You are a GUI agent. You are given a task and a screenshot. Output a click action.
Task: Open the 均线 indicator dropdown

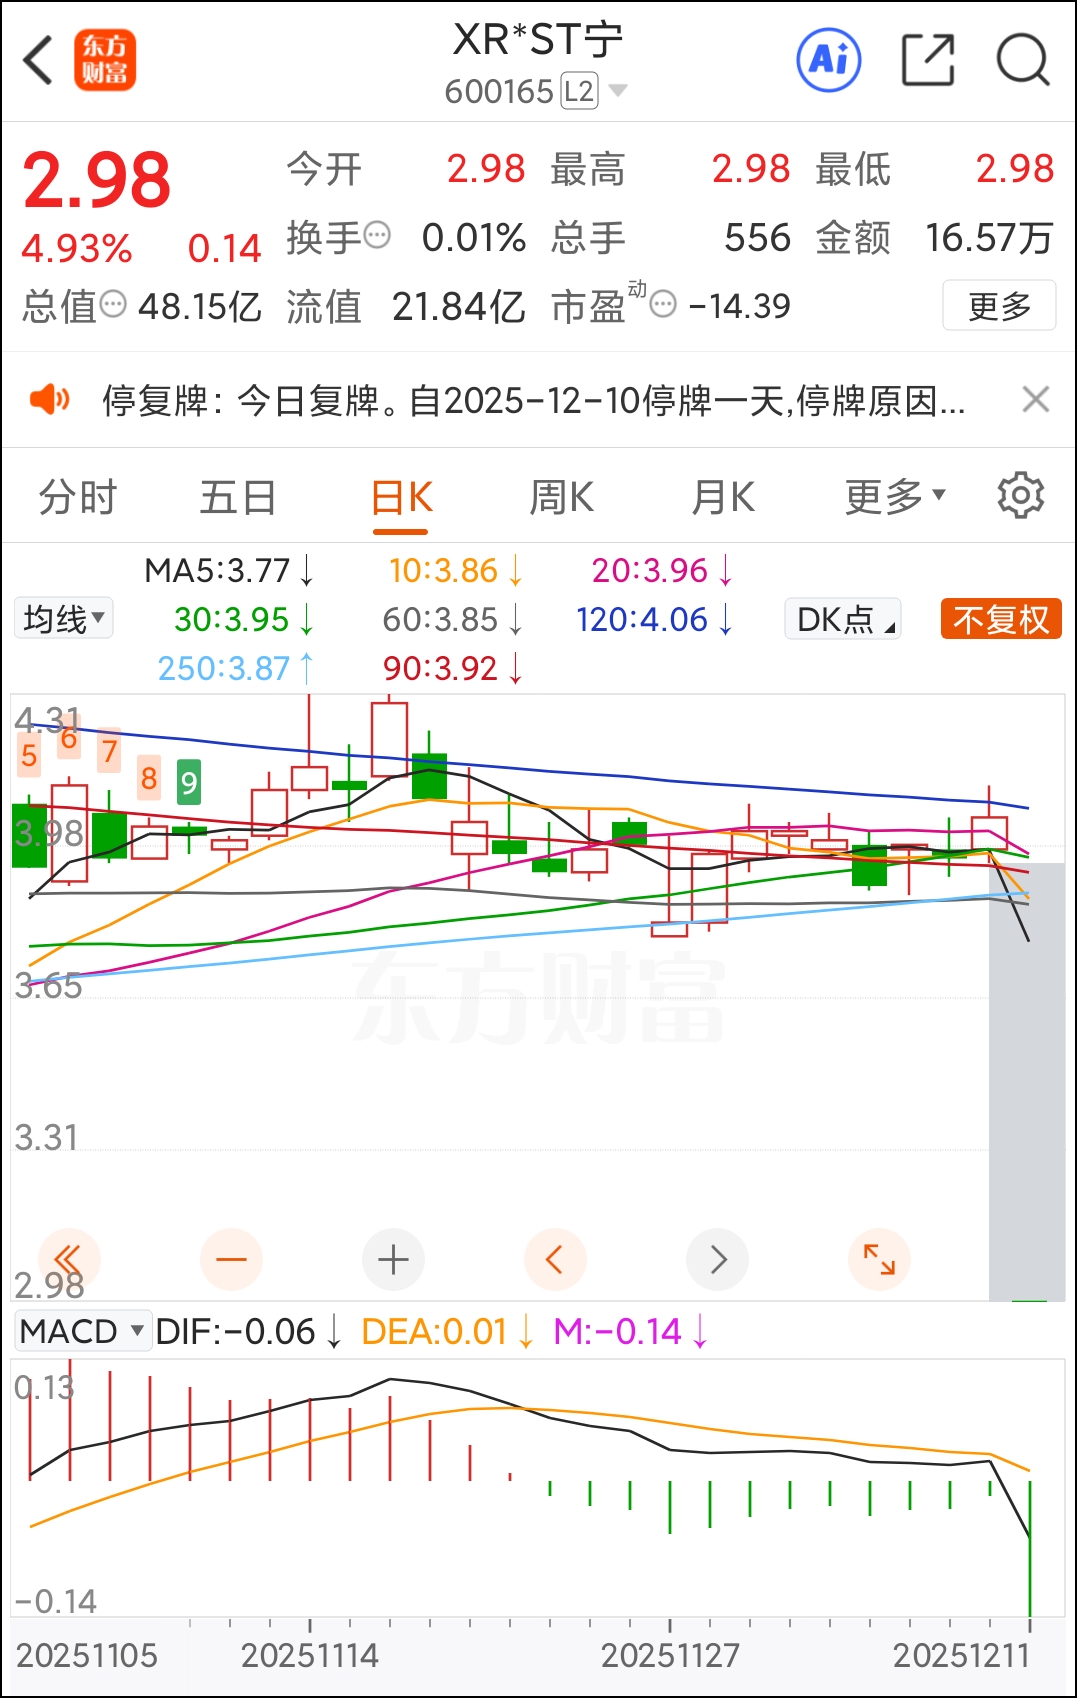click(64, 618)
